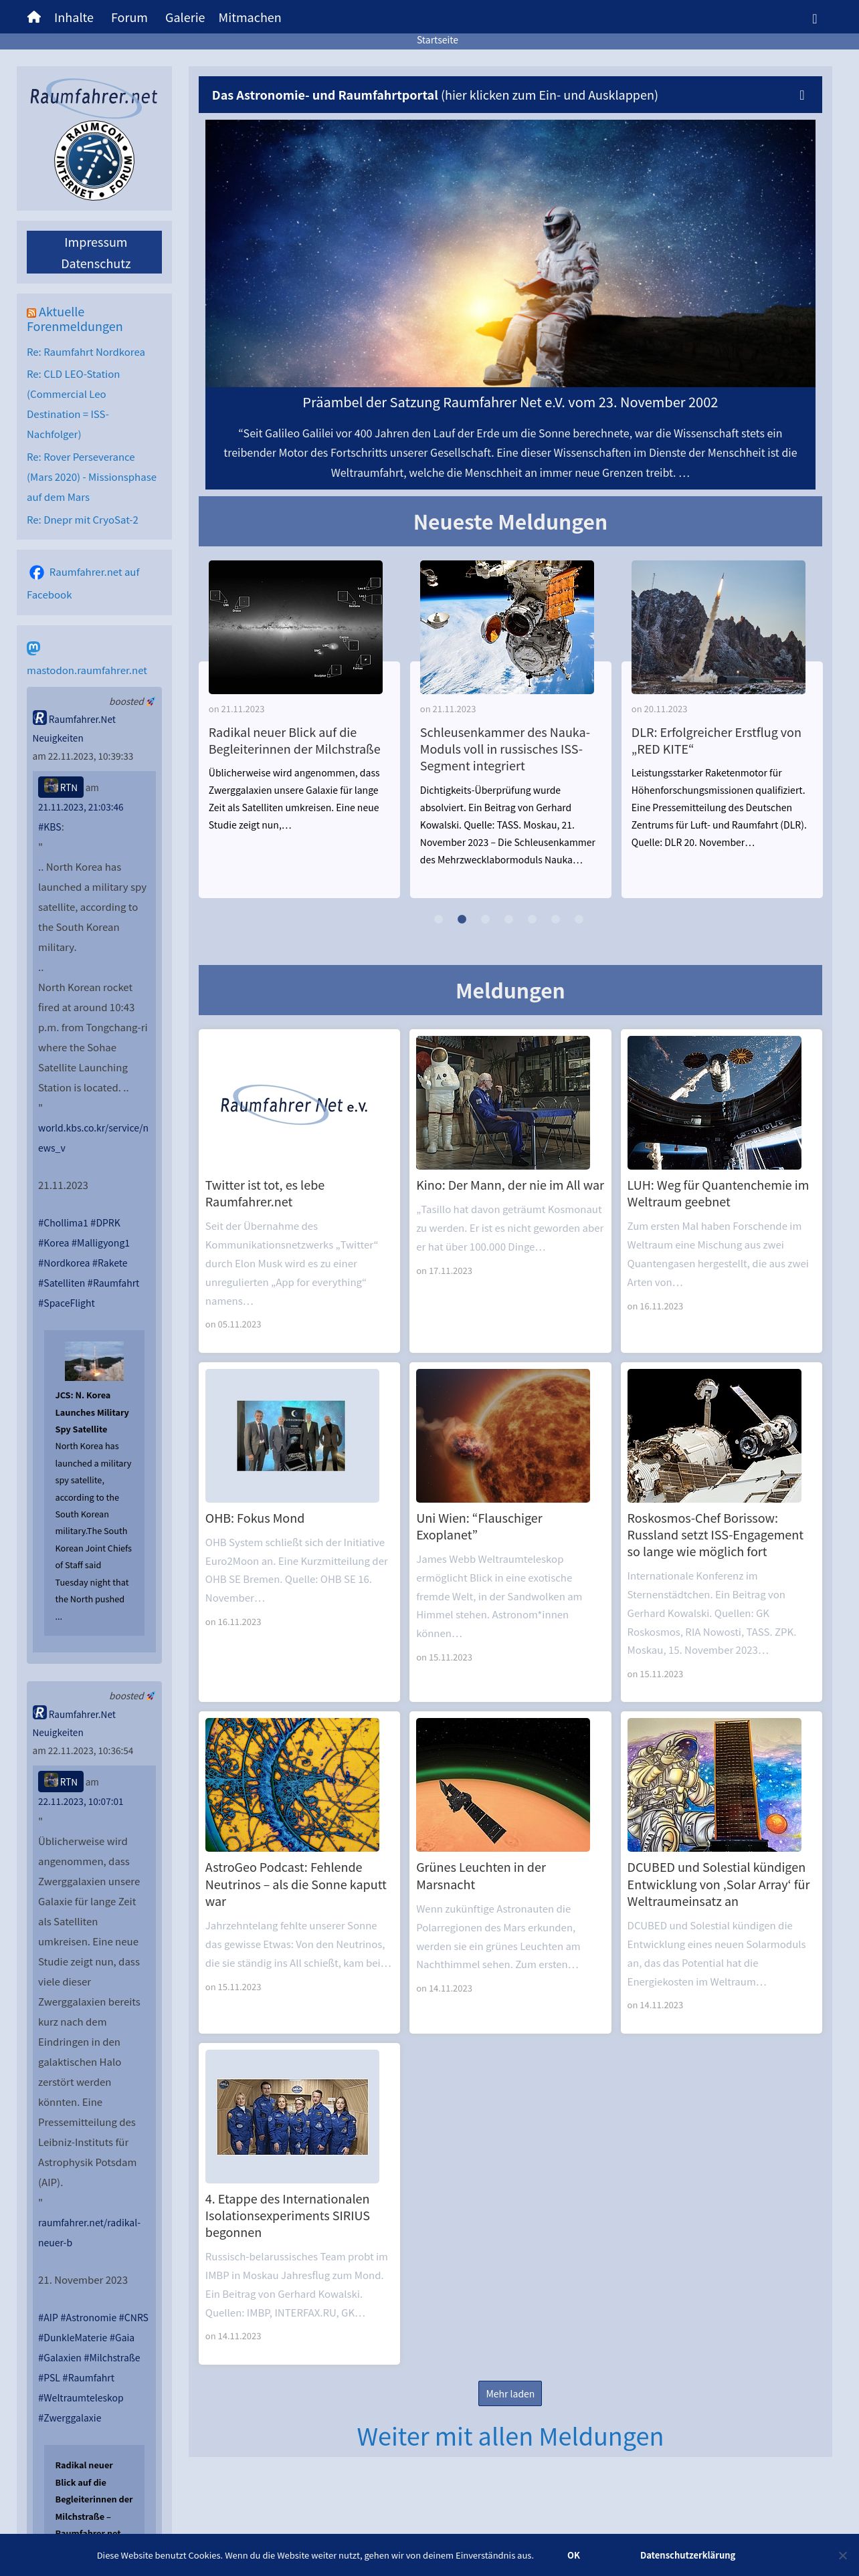Click the Startseite breadcrumb
The image size is (859, 2576).
(x=437, y=40)
